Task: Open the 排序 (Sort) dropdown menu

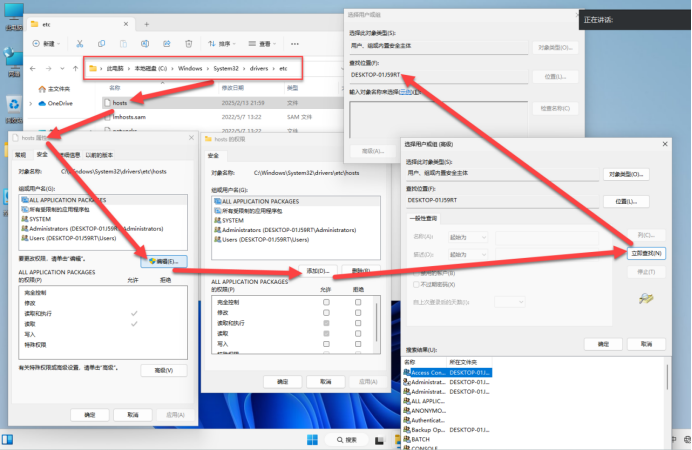Action: 227,44
